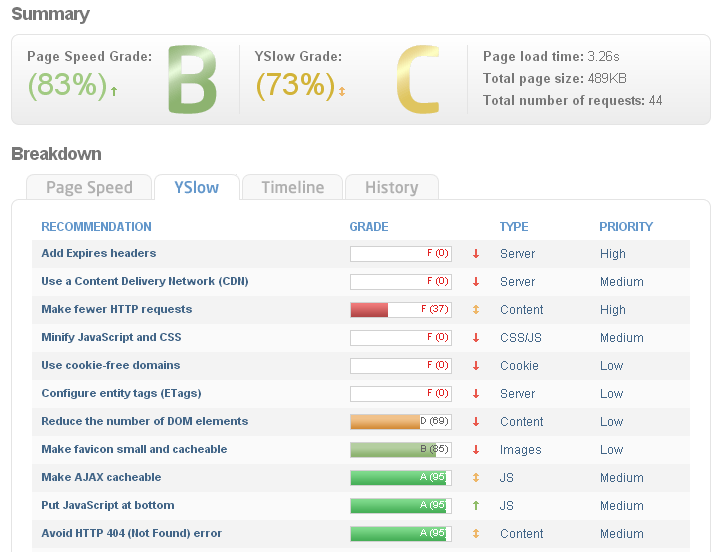
Task: Click red down arrow for Configure entity tags row
Action: pyautogui.click(x=476, y=394)
